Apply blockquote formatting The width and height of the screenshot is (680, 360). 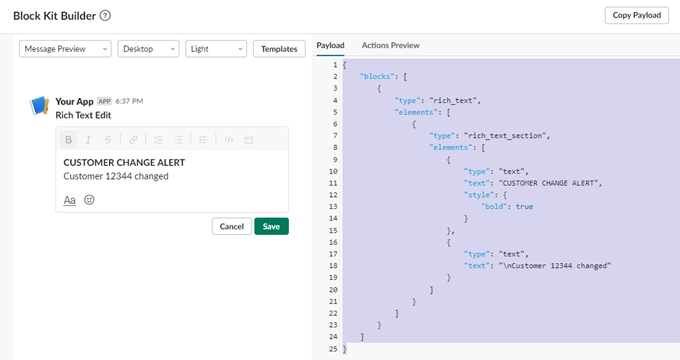click(203, 140)
